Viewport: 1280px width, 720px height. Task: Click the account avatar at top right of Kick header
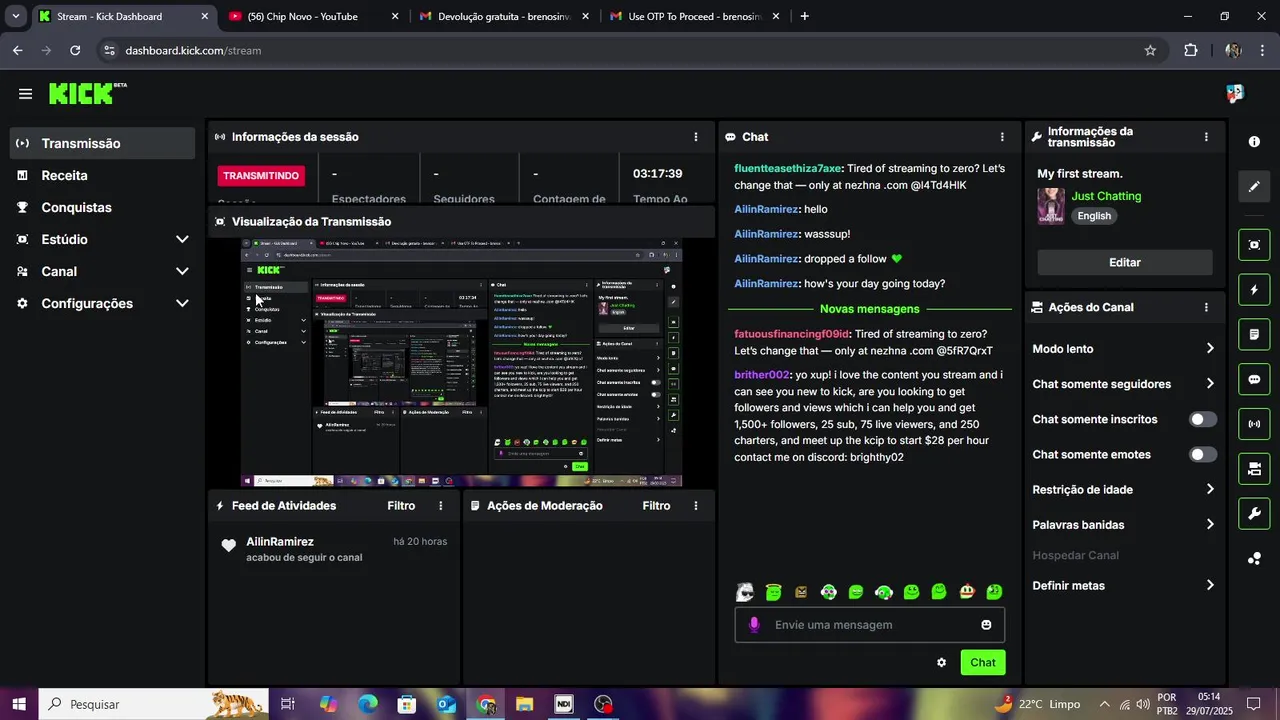pyautogui.click(x=1235, y=93)
